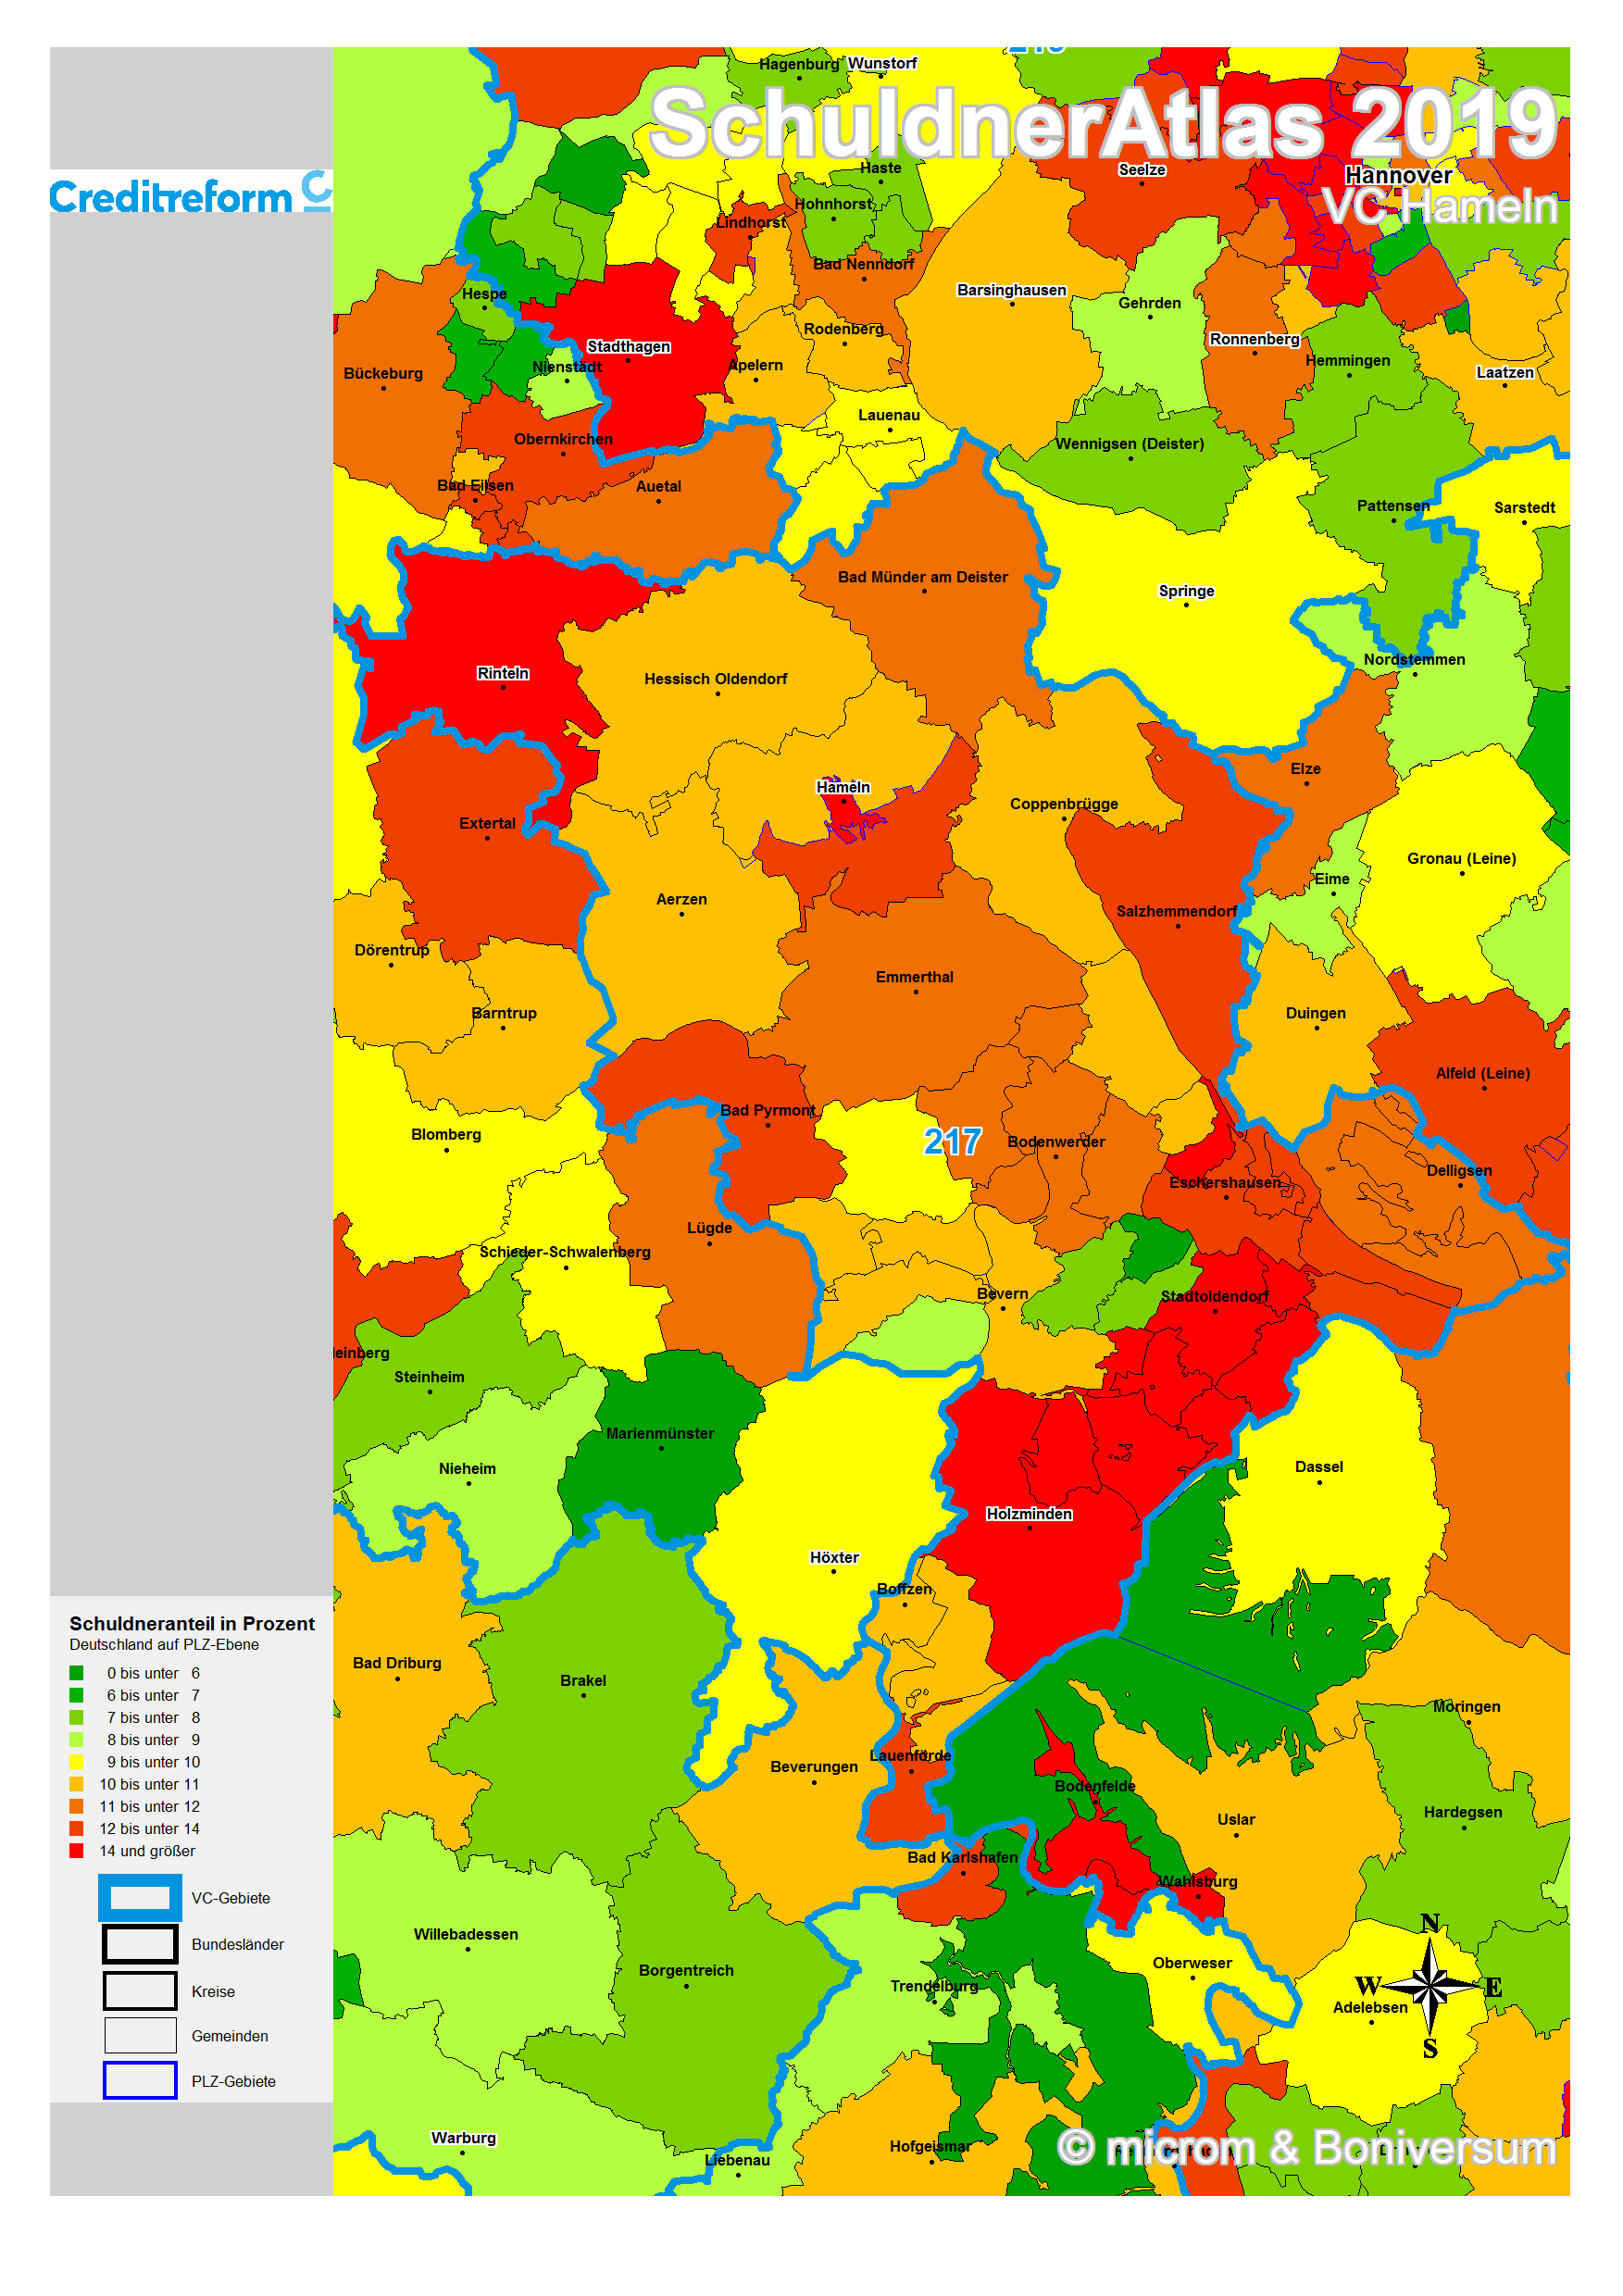This screenshot has width=1623, height=2296.
Task: Click the Coppenbrügge label
Action: click(1063, 803)
